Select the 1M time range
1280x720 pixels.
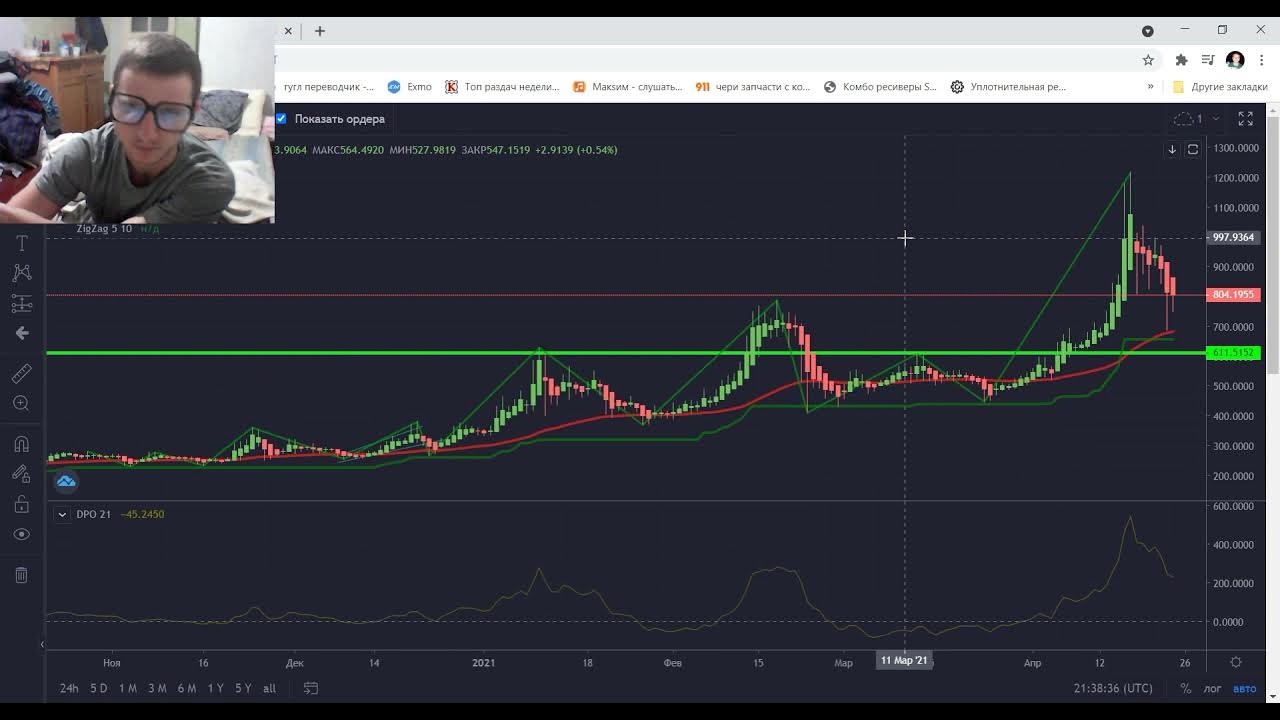click(x=128, y=688)
